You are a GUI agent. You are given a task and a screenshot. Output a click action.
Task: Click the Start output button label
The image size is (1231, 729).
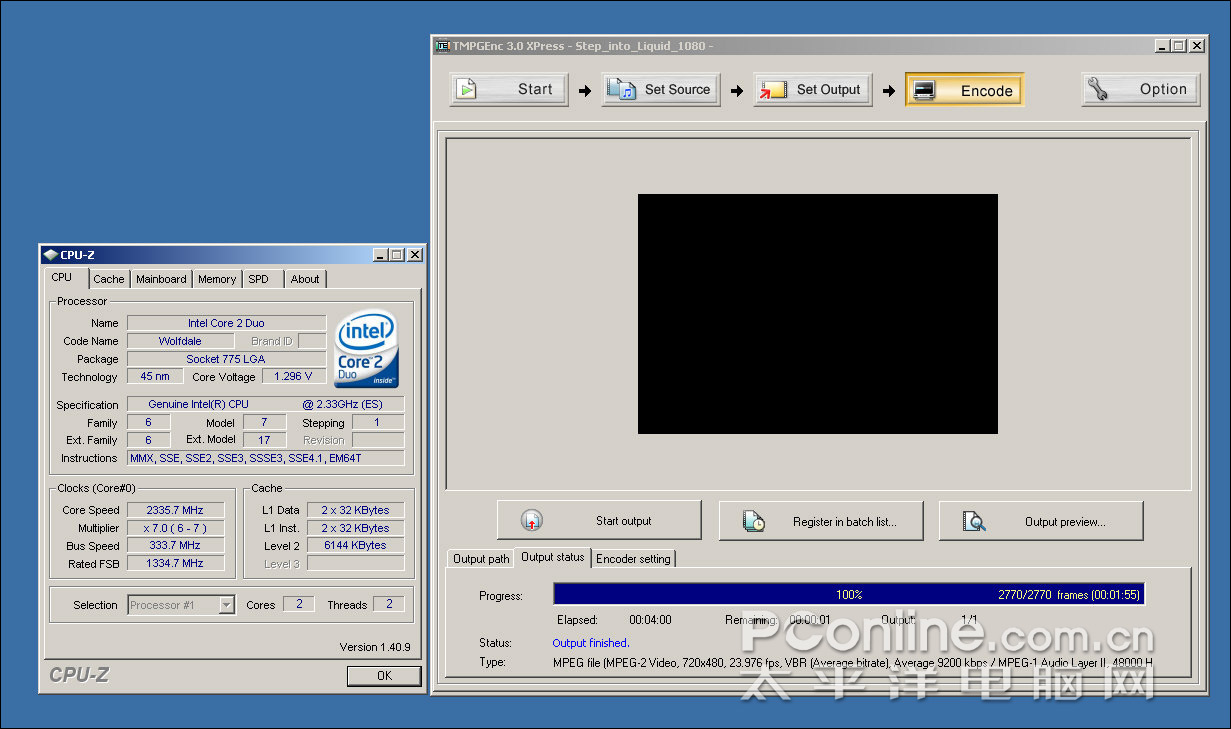tap(624, 521)
